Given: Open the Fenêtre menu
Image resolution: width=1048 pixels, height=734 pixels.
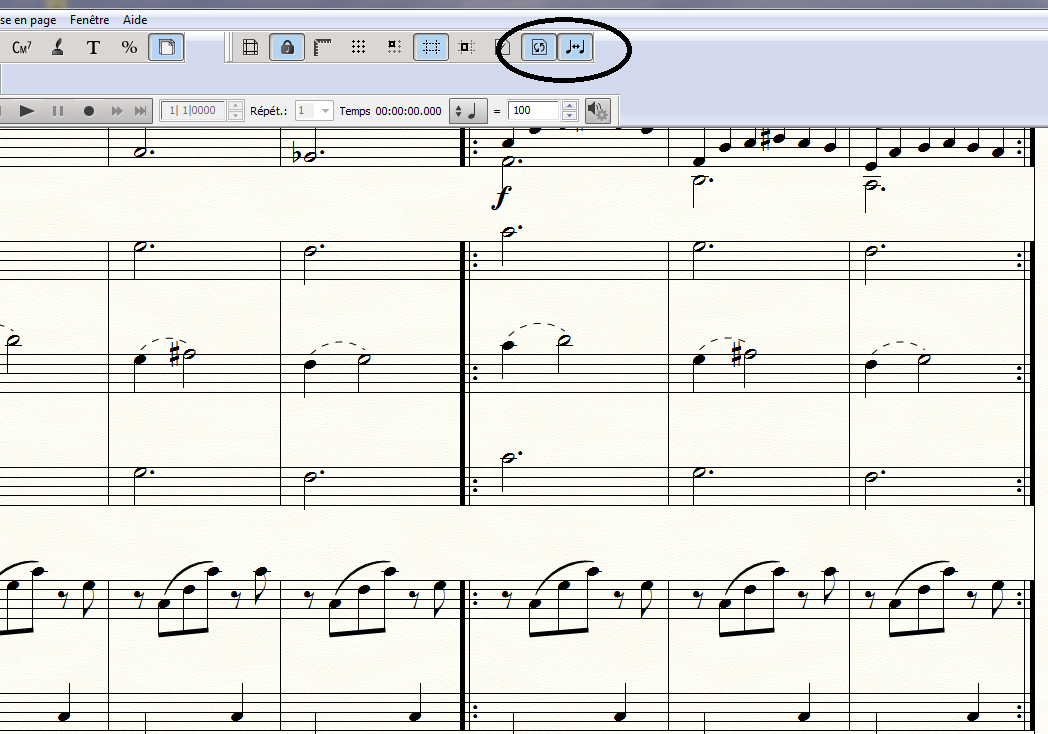Looking at the screenshot, I should [89, 20].
